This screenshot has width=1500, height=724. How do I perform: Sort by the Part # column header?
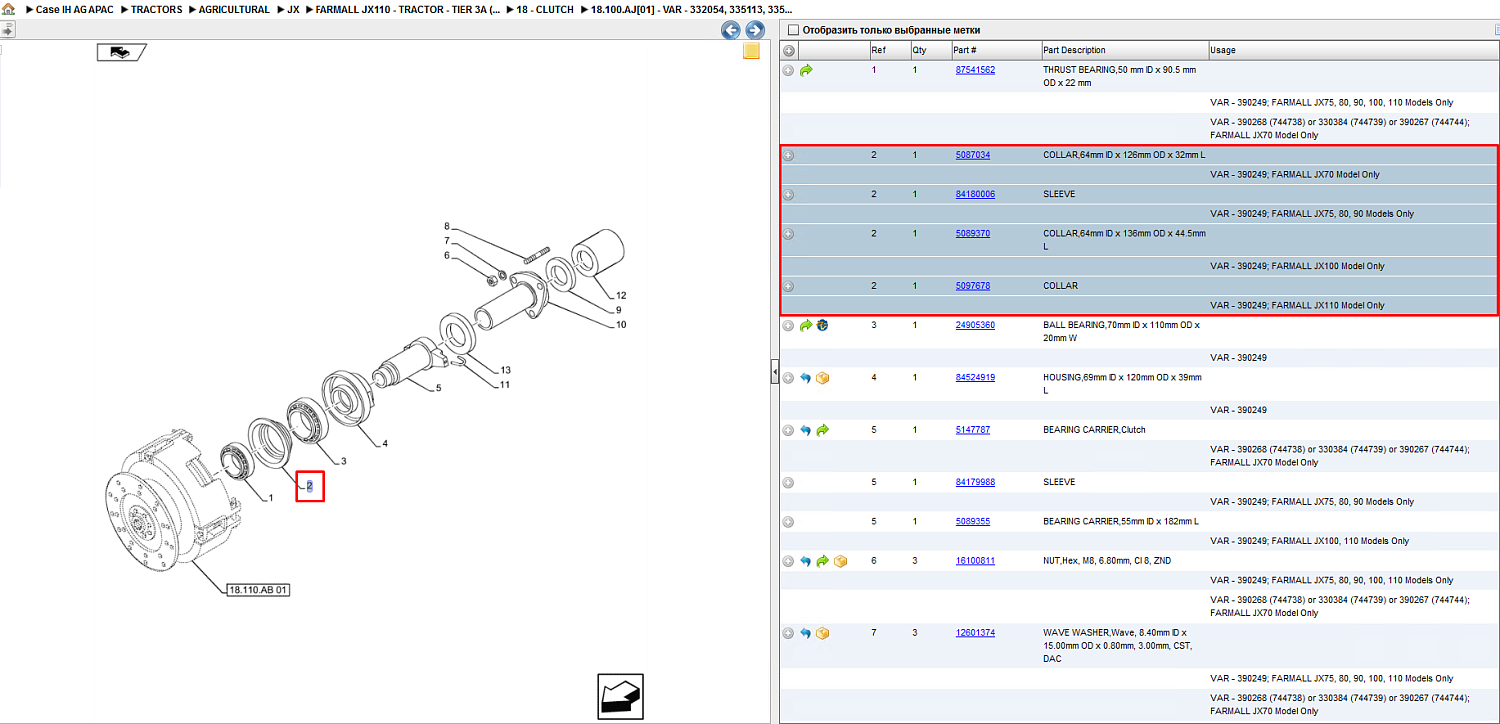tap(996, 50)
